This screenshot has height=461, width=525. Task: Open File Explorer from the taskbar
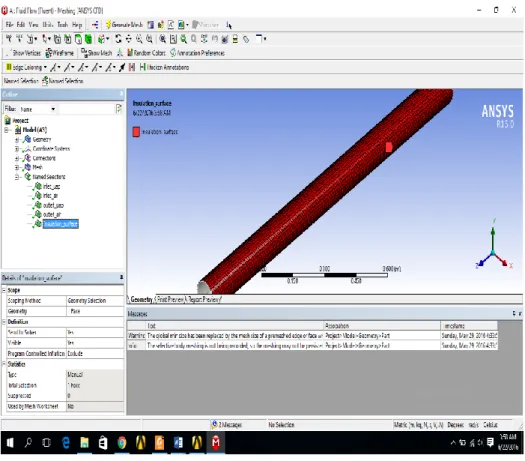tap(84, 443)
